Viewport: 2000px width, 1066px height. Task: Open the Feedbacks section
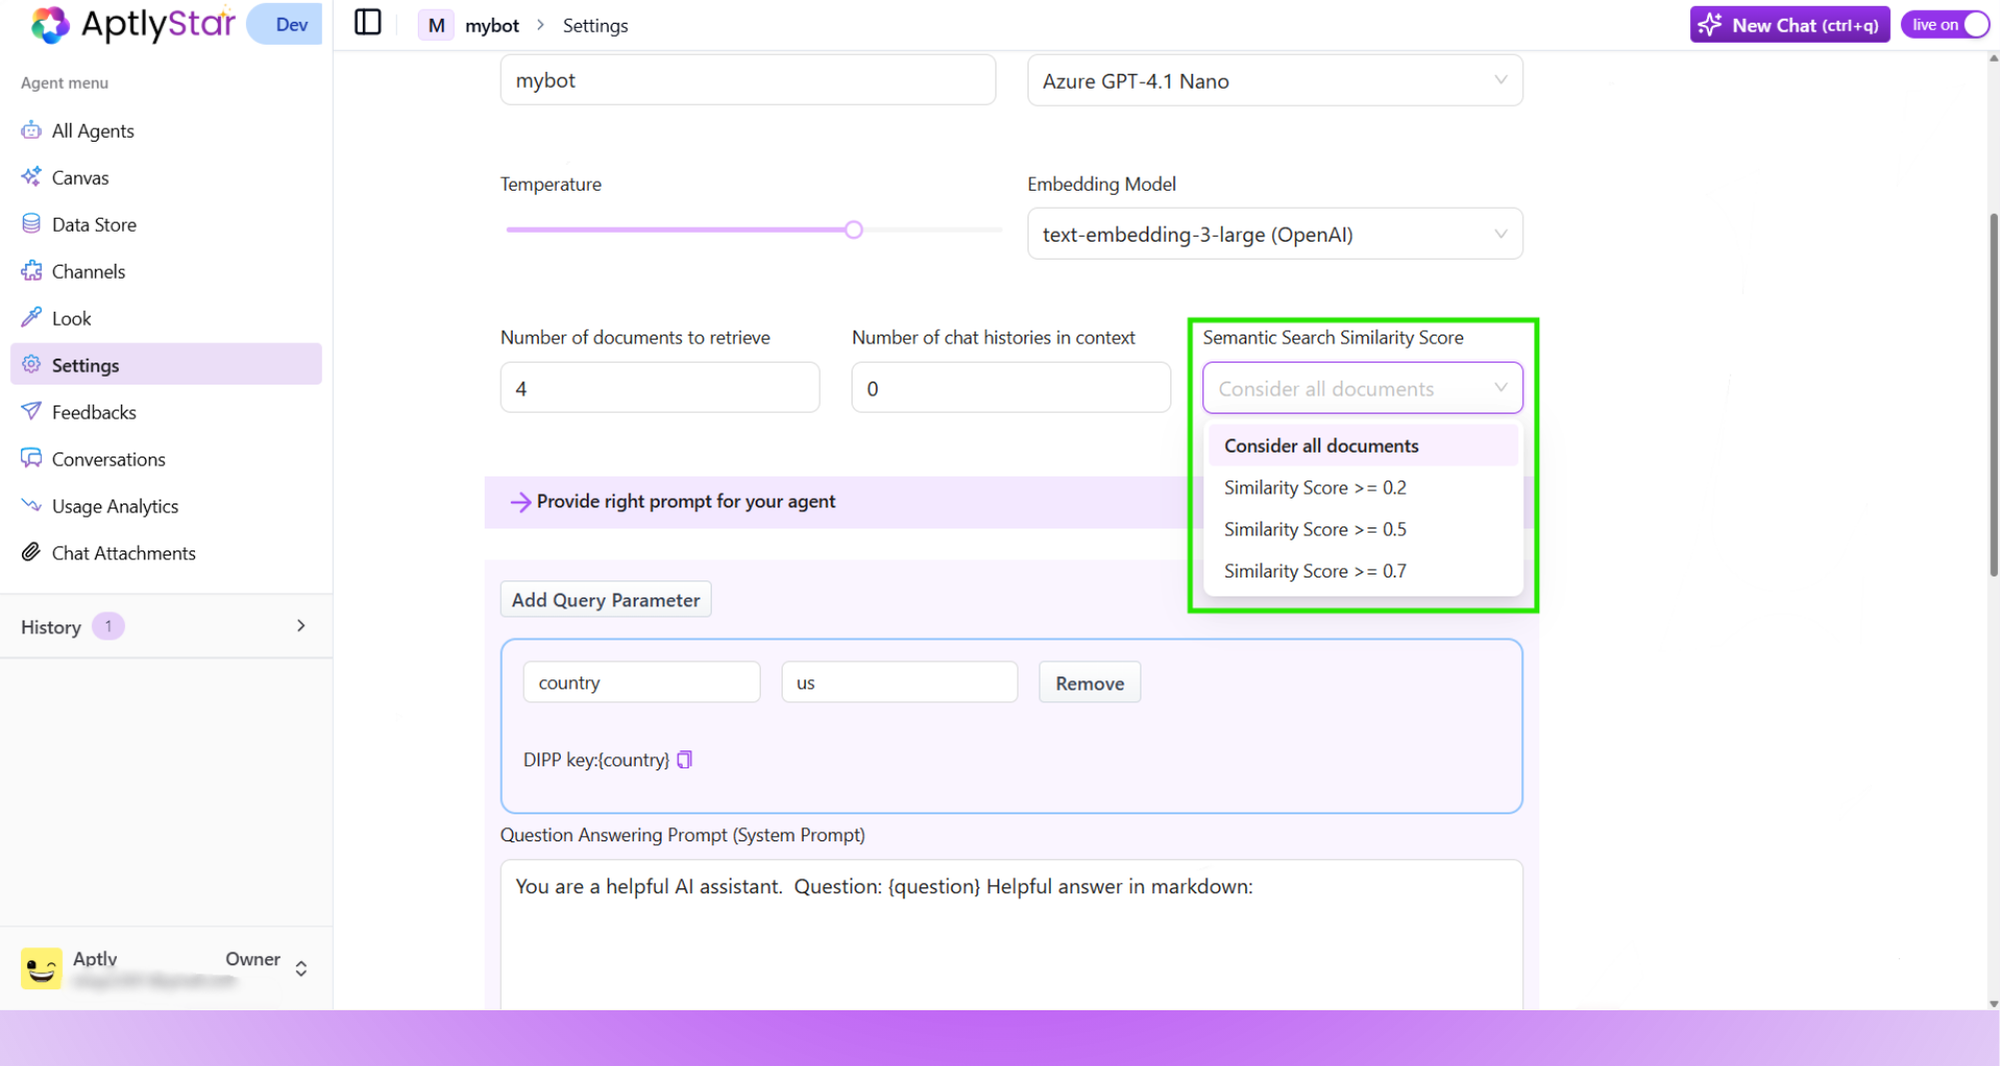click(93, 411)
